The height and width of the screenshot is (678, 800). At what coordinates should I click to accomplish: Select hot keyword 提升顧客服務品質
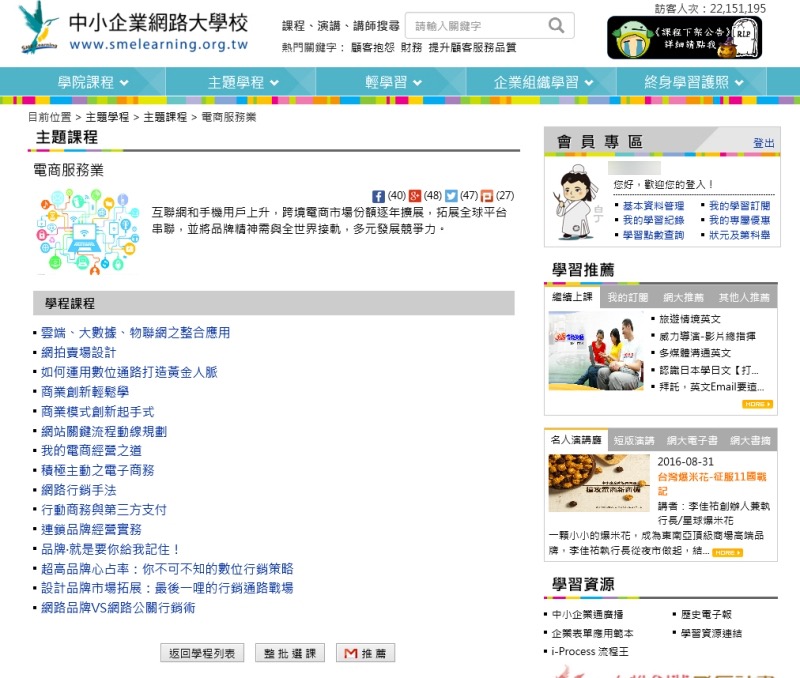pyautogui.click(x=472, y=47)
